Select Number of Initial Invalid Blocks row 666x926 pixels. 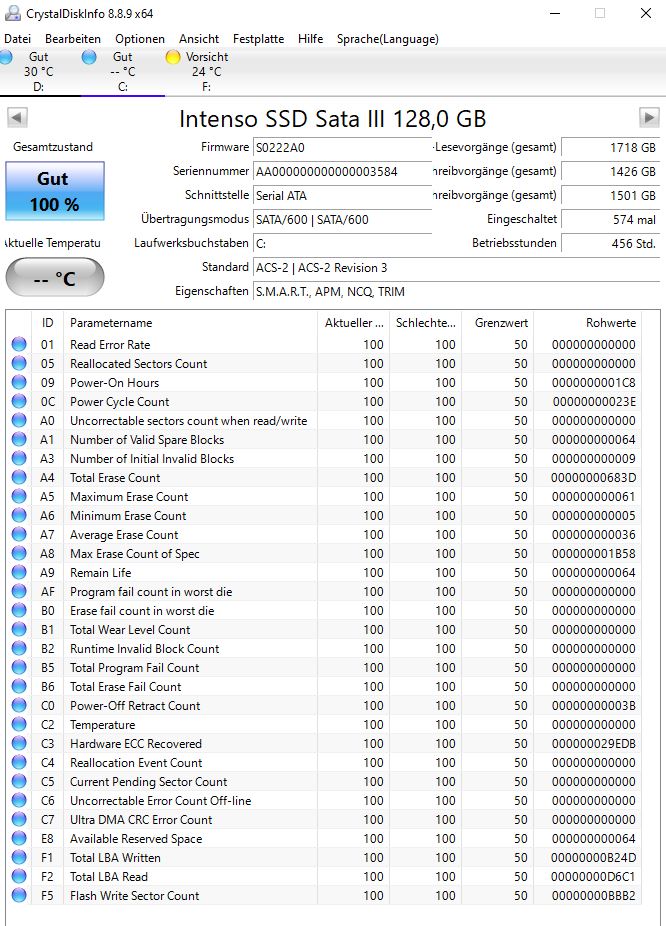(324, 458)
